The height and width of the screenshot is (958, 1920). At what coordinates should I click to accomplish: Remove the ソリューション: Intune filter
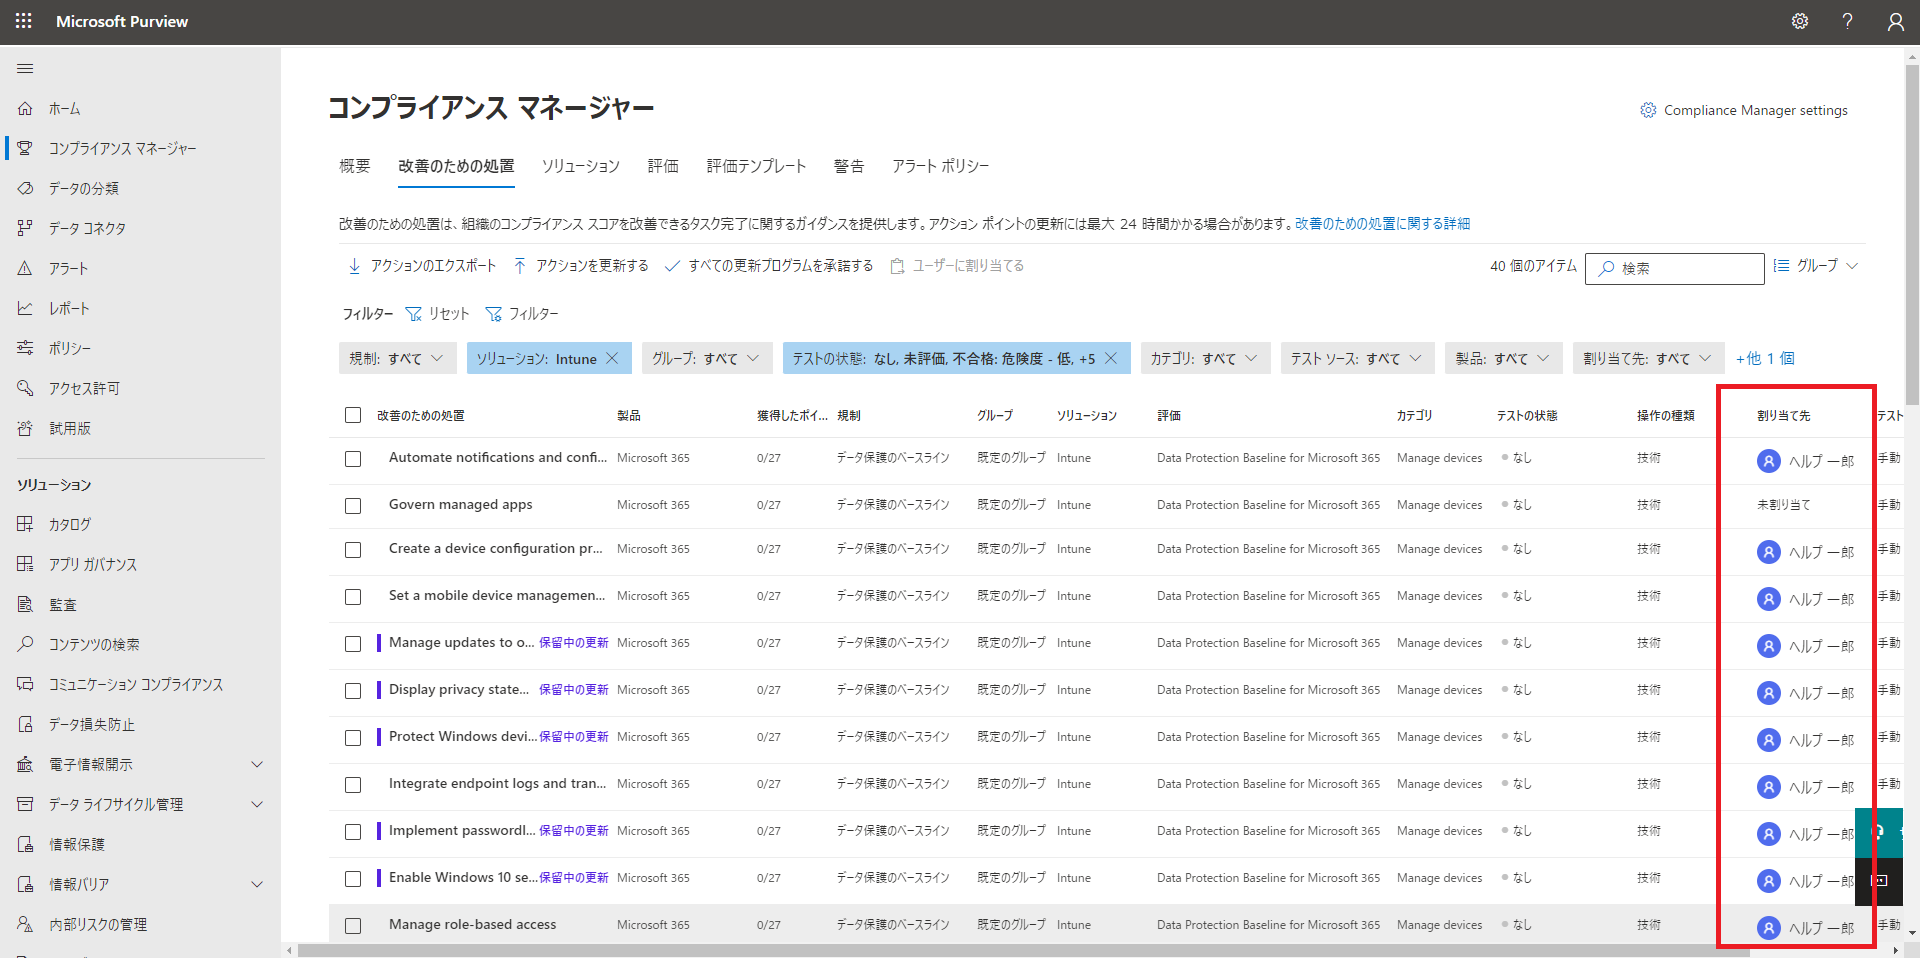point(612,358)
